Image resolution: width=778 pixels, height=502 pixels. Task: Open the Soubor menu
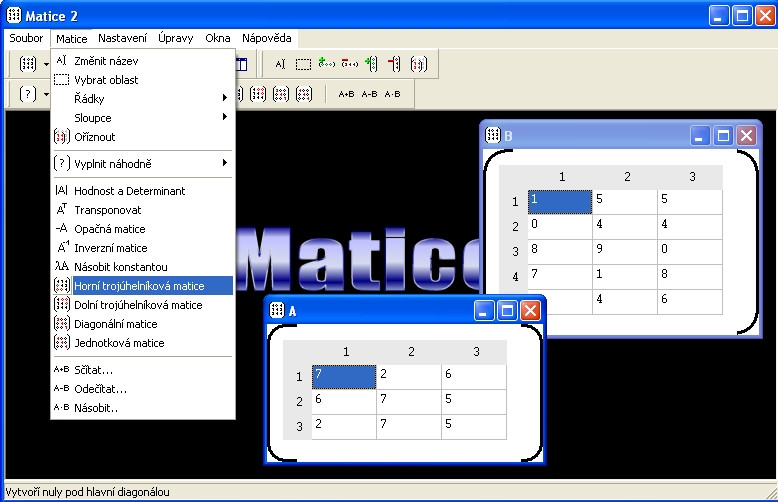point(26,38)
